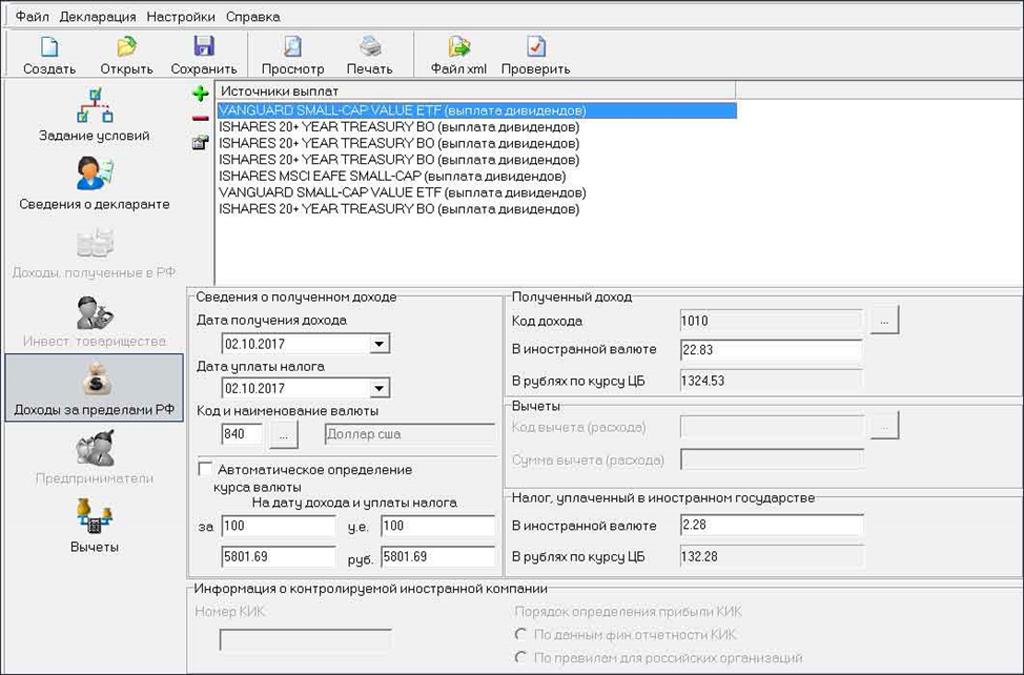Click the Источники выплат column header

coord(477,91)
